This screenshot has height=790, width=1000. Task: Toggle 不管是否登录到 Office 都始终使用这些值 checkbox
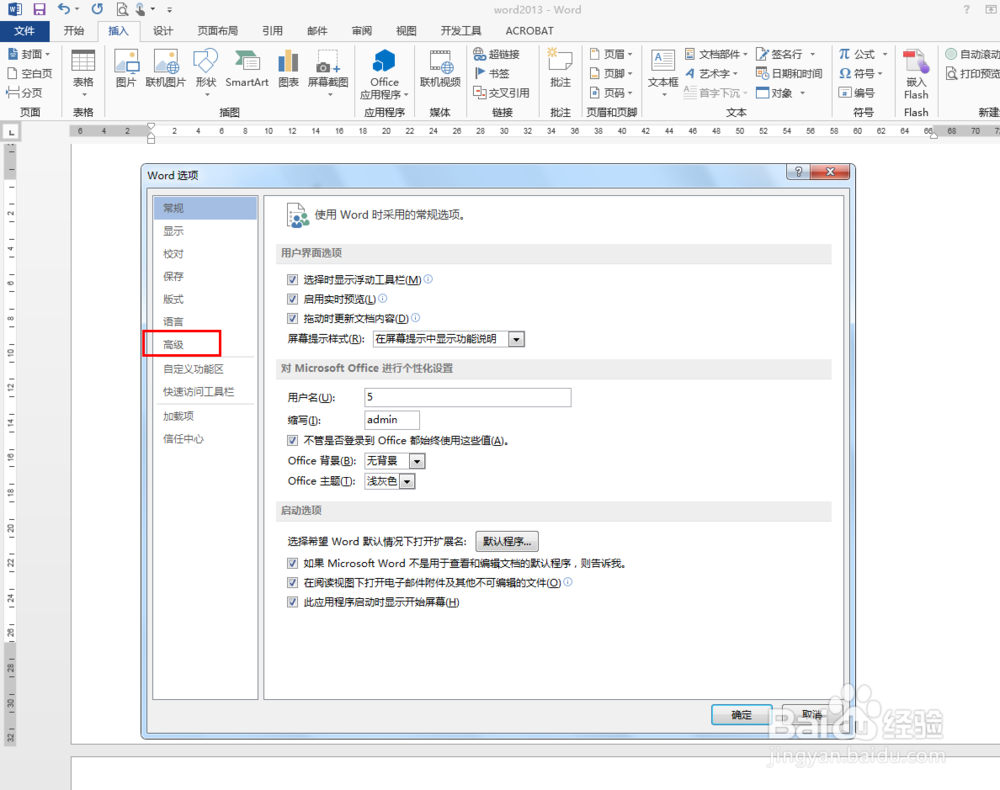point(293,440)
